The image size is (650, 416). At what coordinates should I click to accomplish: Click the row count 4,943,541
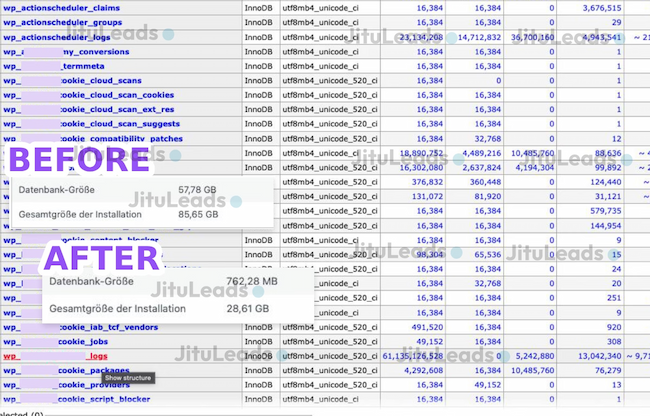[x=602, y=37]
